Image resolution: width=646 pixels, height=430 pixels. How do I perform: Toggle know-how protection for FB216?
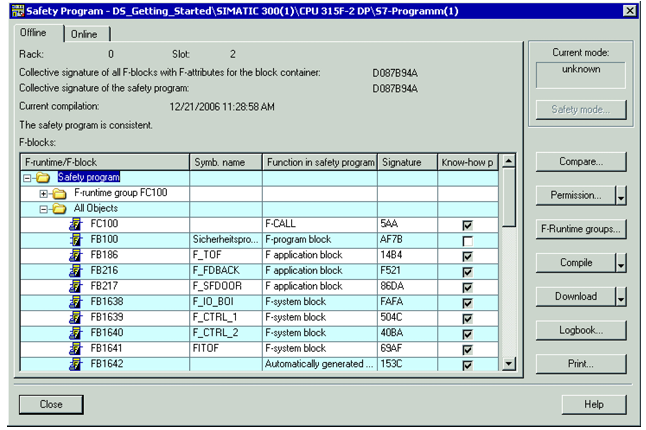coord(467,272)
